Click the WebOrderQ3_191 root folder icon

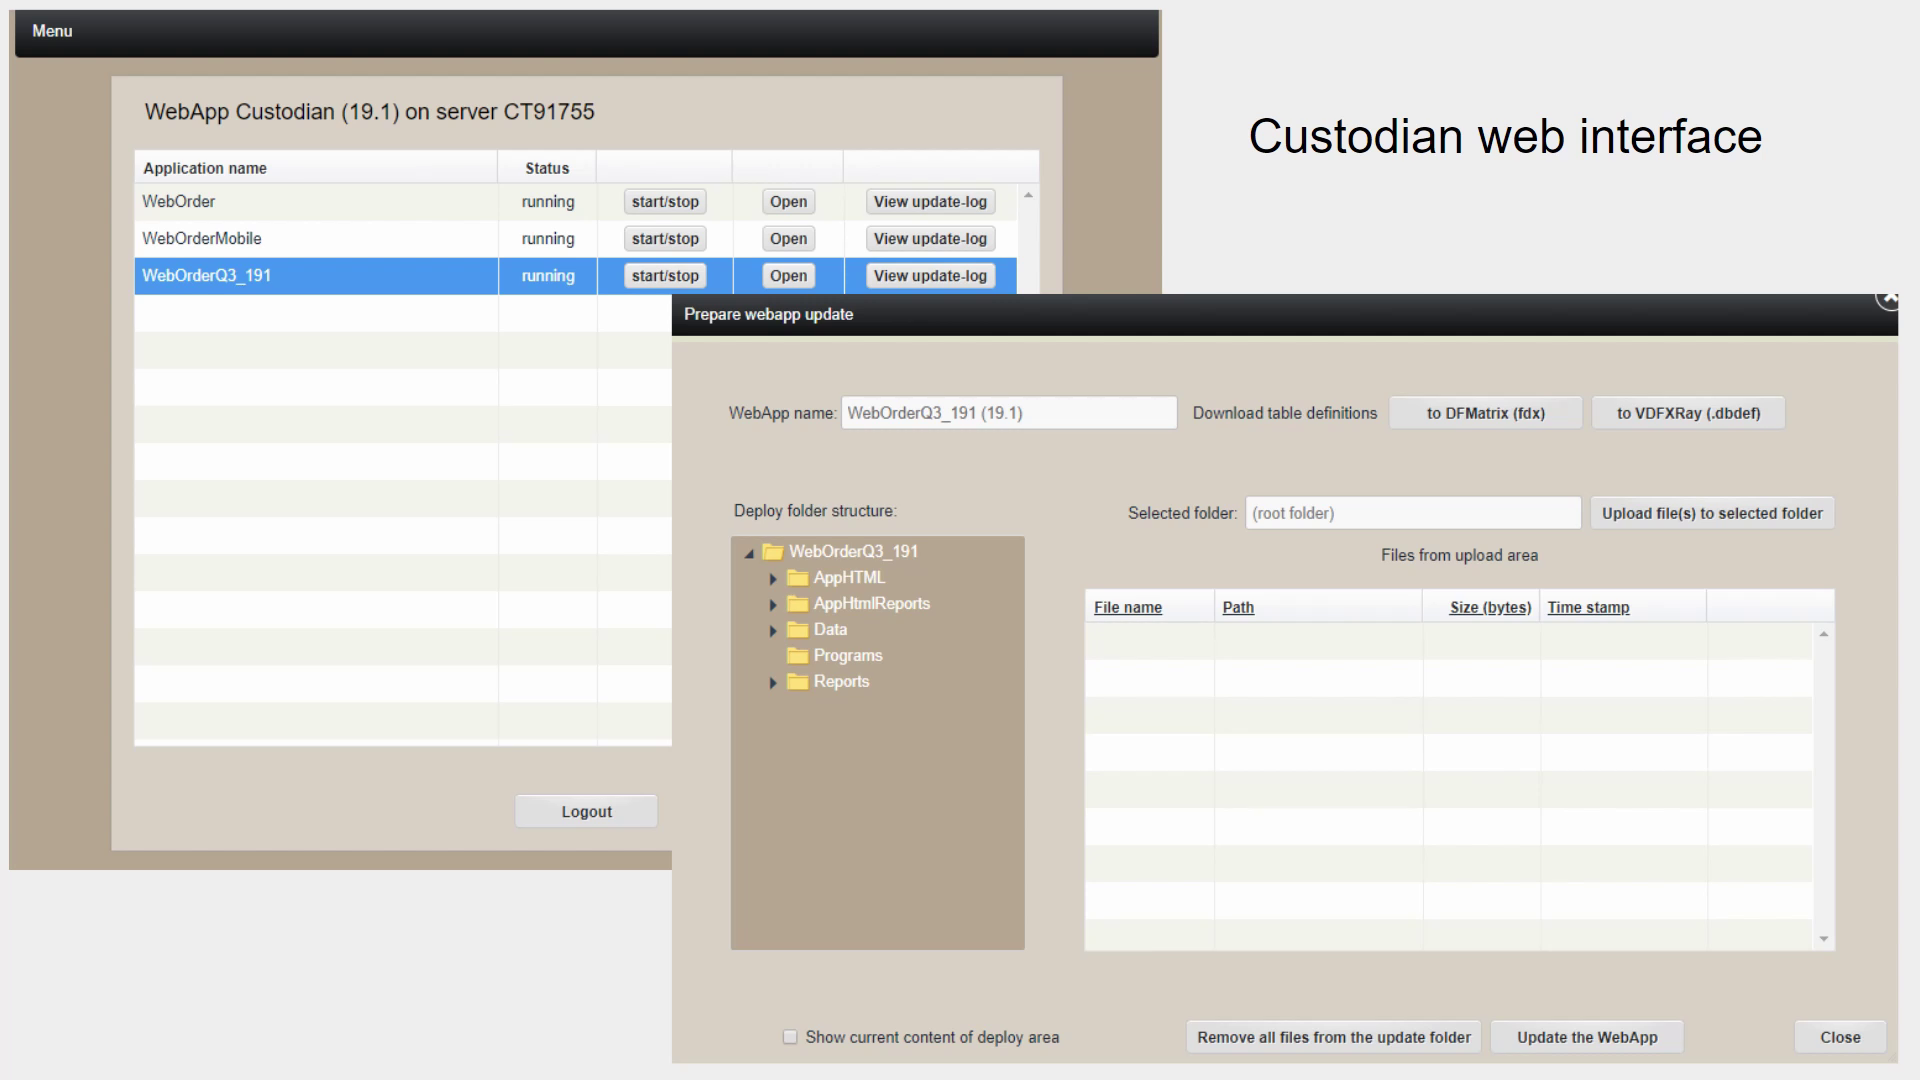point(772,552)
